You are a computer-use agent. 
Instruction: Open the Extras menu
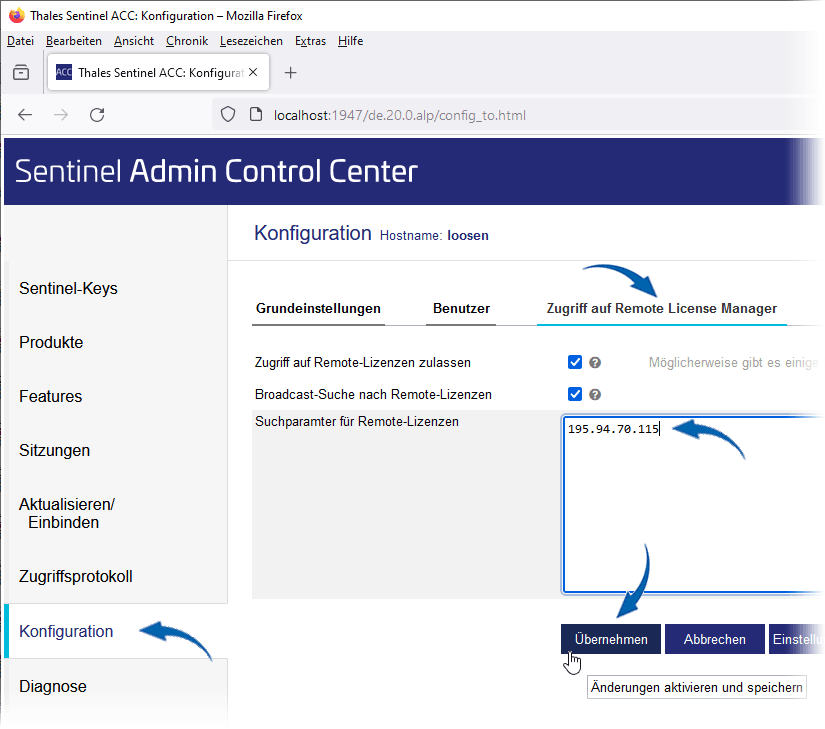(310, 41)
